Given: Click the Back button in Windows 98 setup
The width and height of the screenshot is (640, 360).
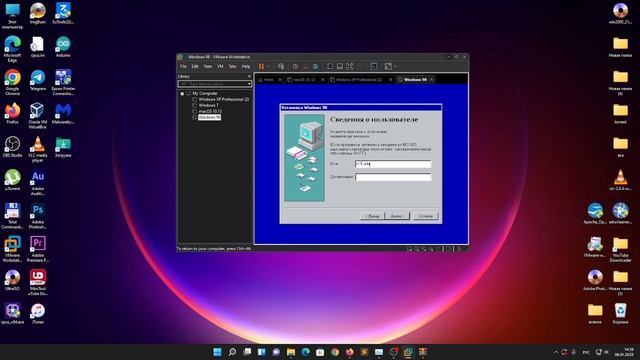Looking at the screenshot, I should point(372,216).
